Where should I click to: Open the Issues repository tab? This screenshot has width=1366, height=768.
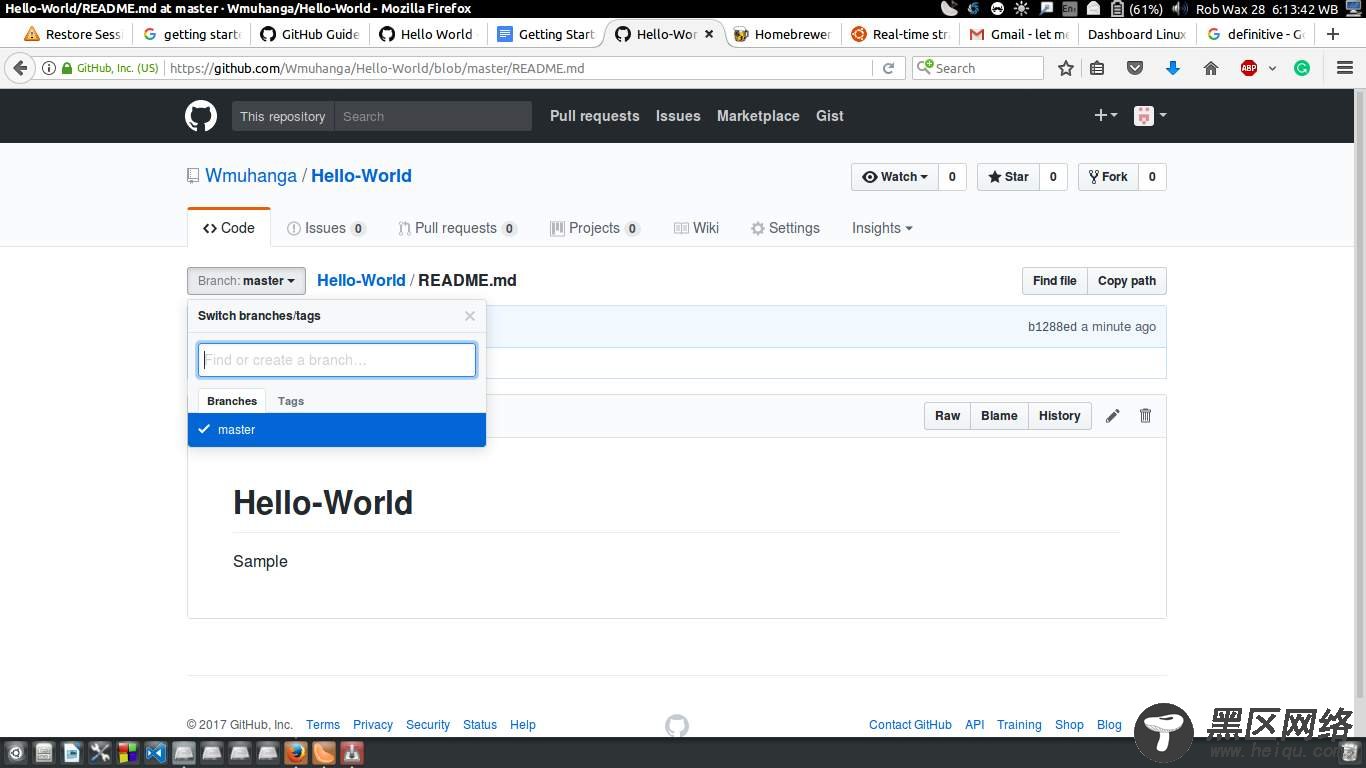[326, 228]
